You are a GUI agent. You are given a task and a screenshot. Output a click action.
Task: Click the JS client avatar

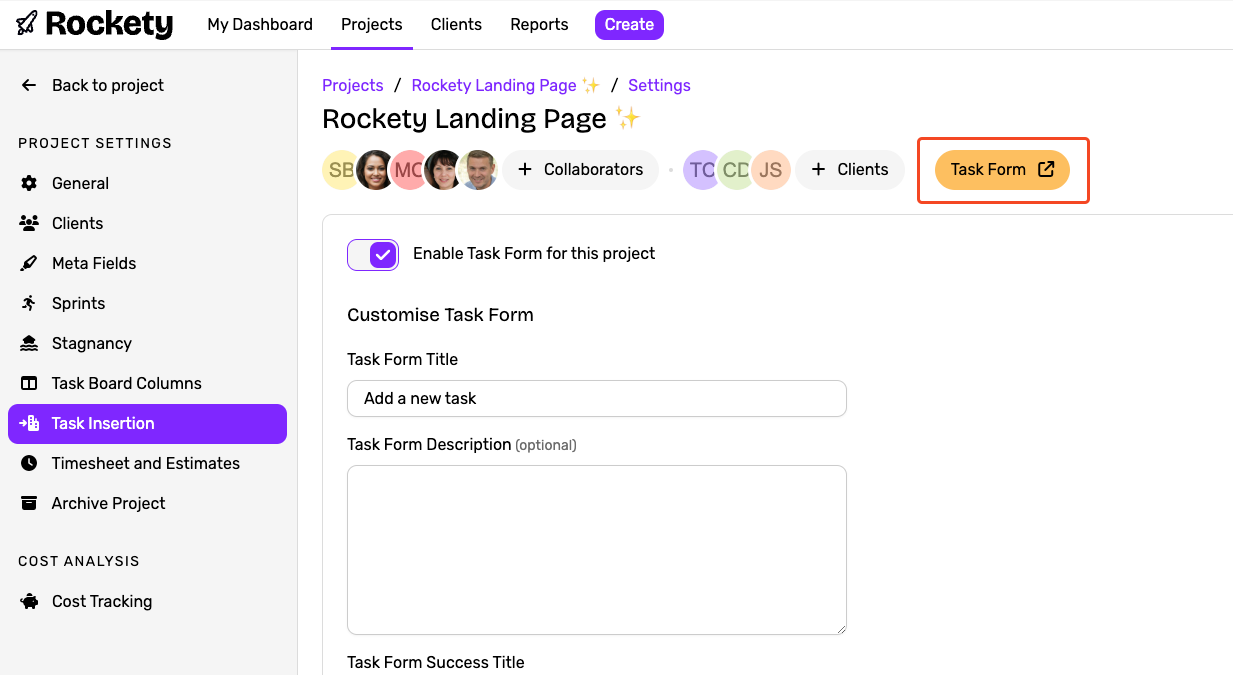pos(771,170)
